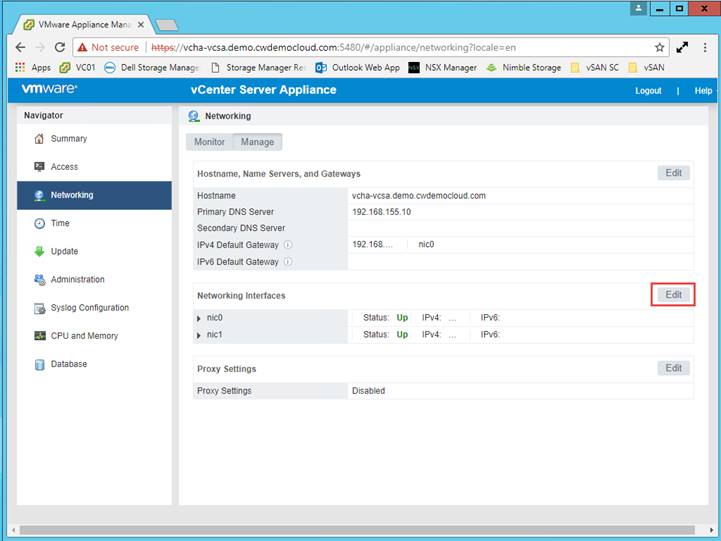Click the Networking header globe icon
Image resolution: width=721 pixels, height=541 pixels.
click(x=194, y=116)
